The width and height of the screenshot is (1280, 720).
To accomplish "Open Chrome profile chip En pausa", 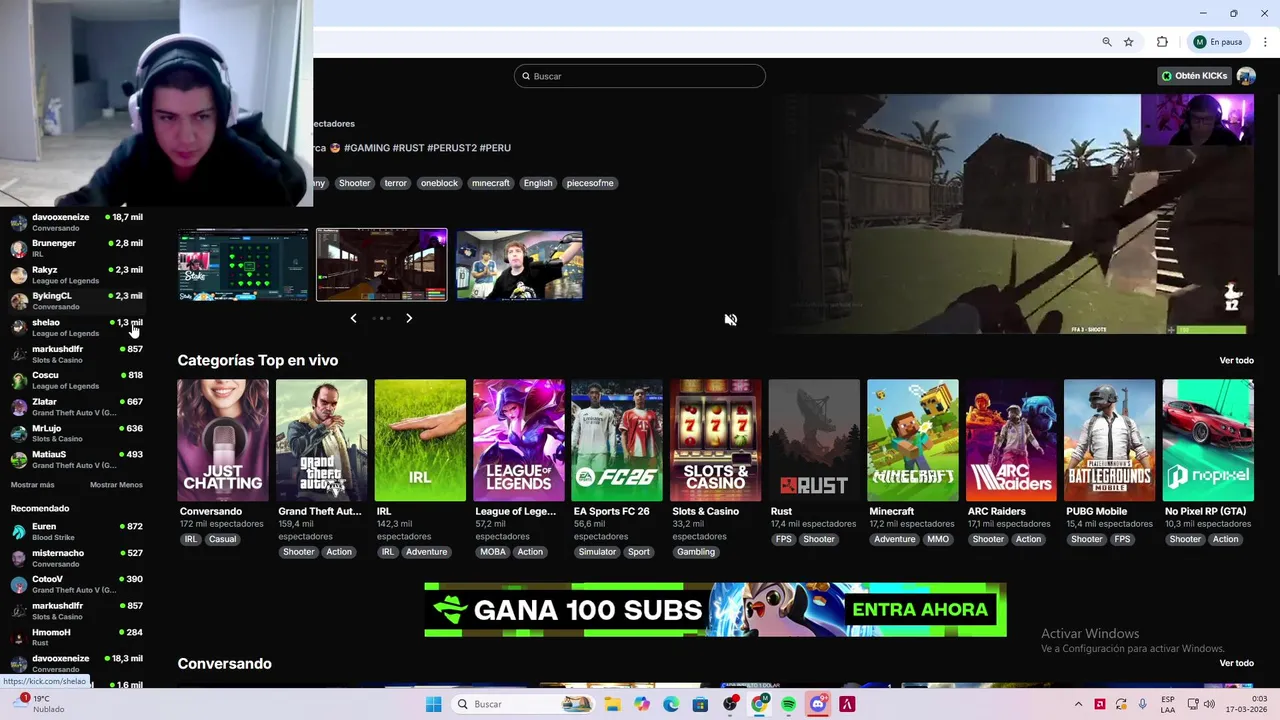I will pos(1217,42).
